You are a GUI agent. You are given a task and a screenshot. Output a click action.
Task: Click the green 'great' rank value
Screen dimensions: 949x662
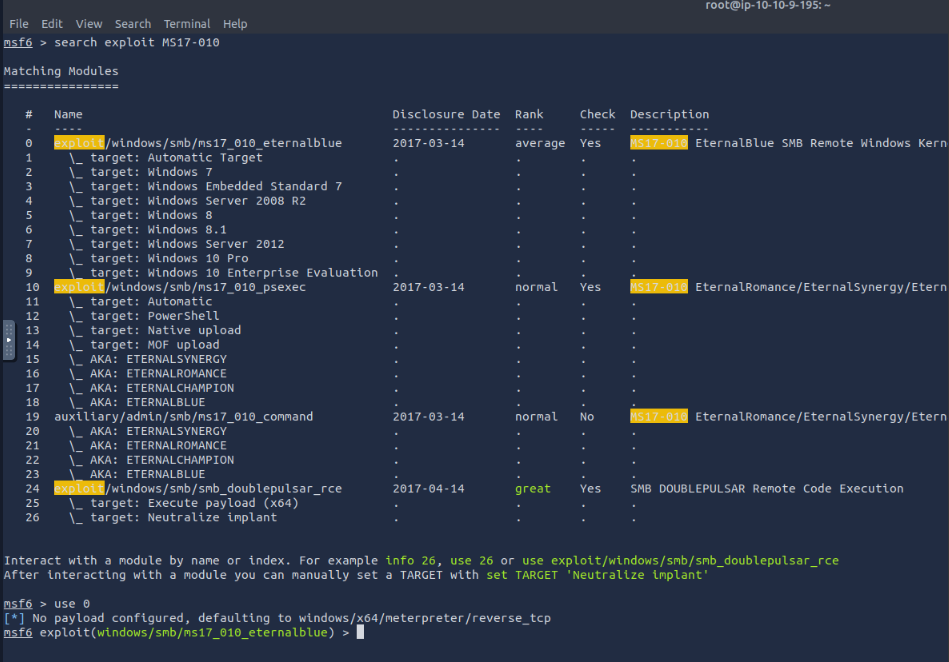[533, 489]
